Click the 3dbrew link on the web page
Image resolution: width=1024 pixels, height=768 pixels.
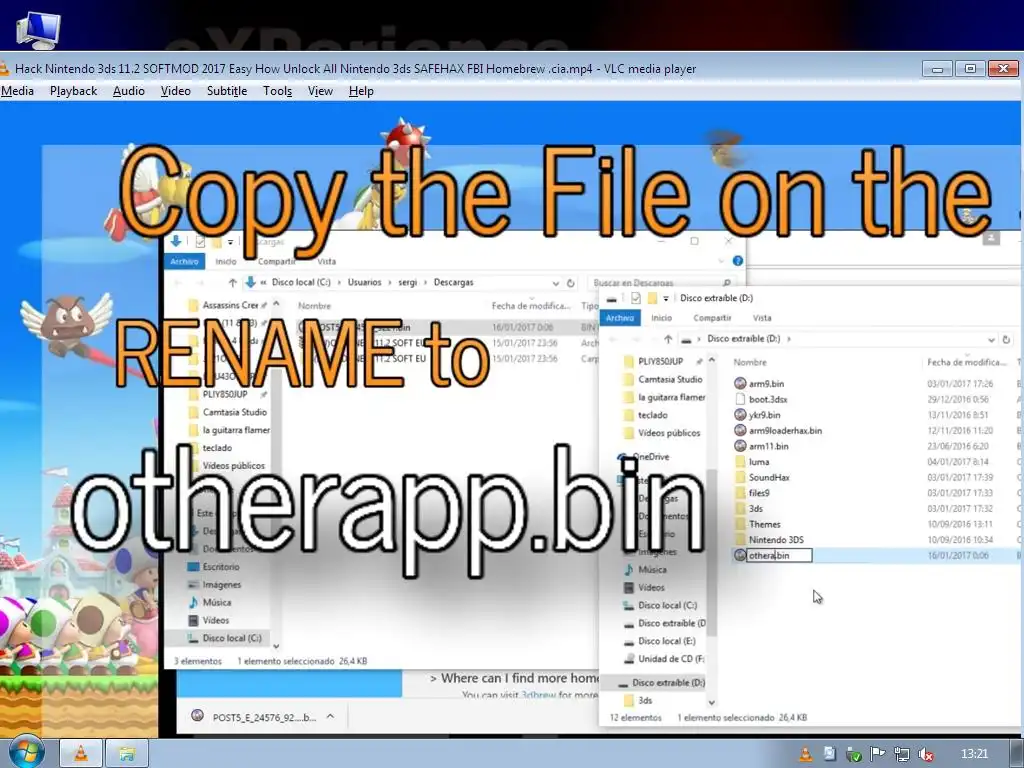[539, 695]
